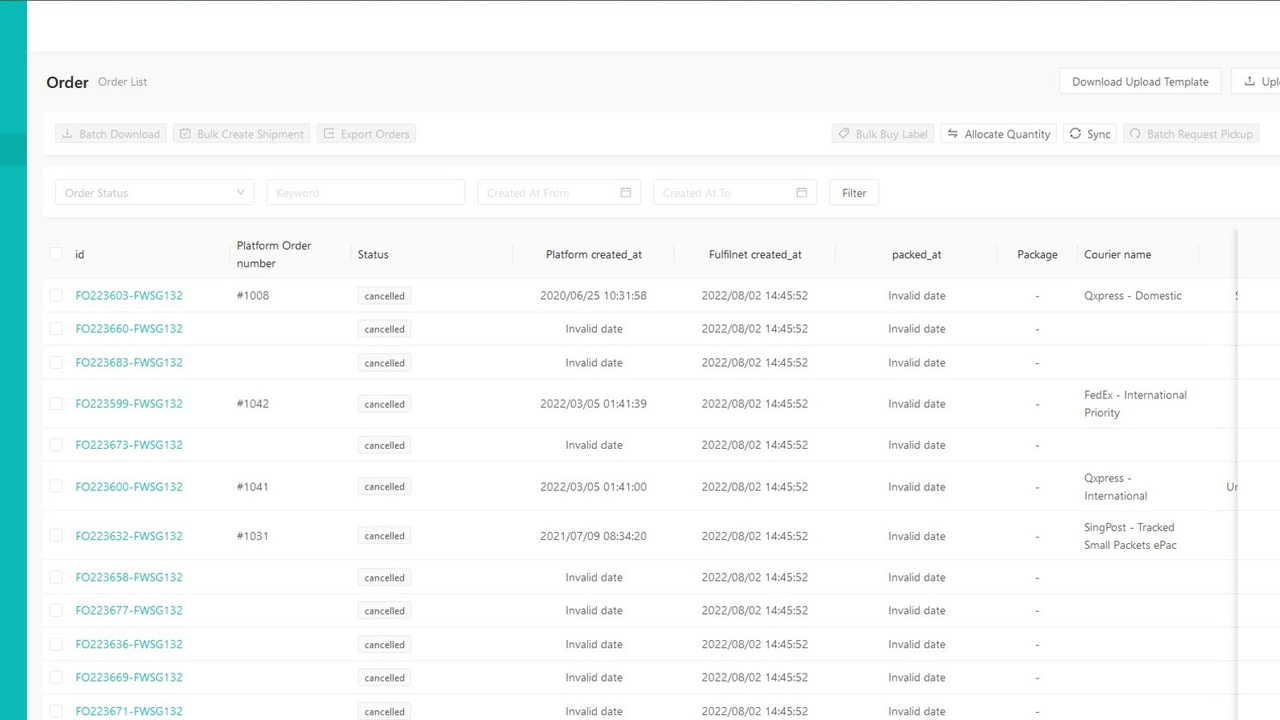The width and height of the screenshot is (1280, 720).
Task: Check the row checkbox for FO223603-FWSG132
Action: (56, 295)
